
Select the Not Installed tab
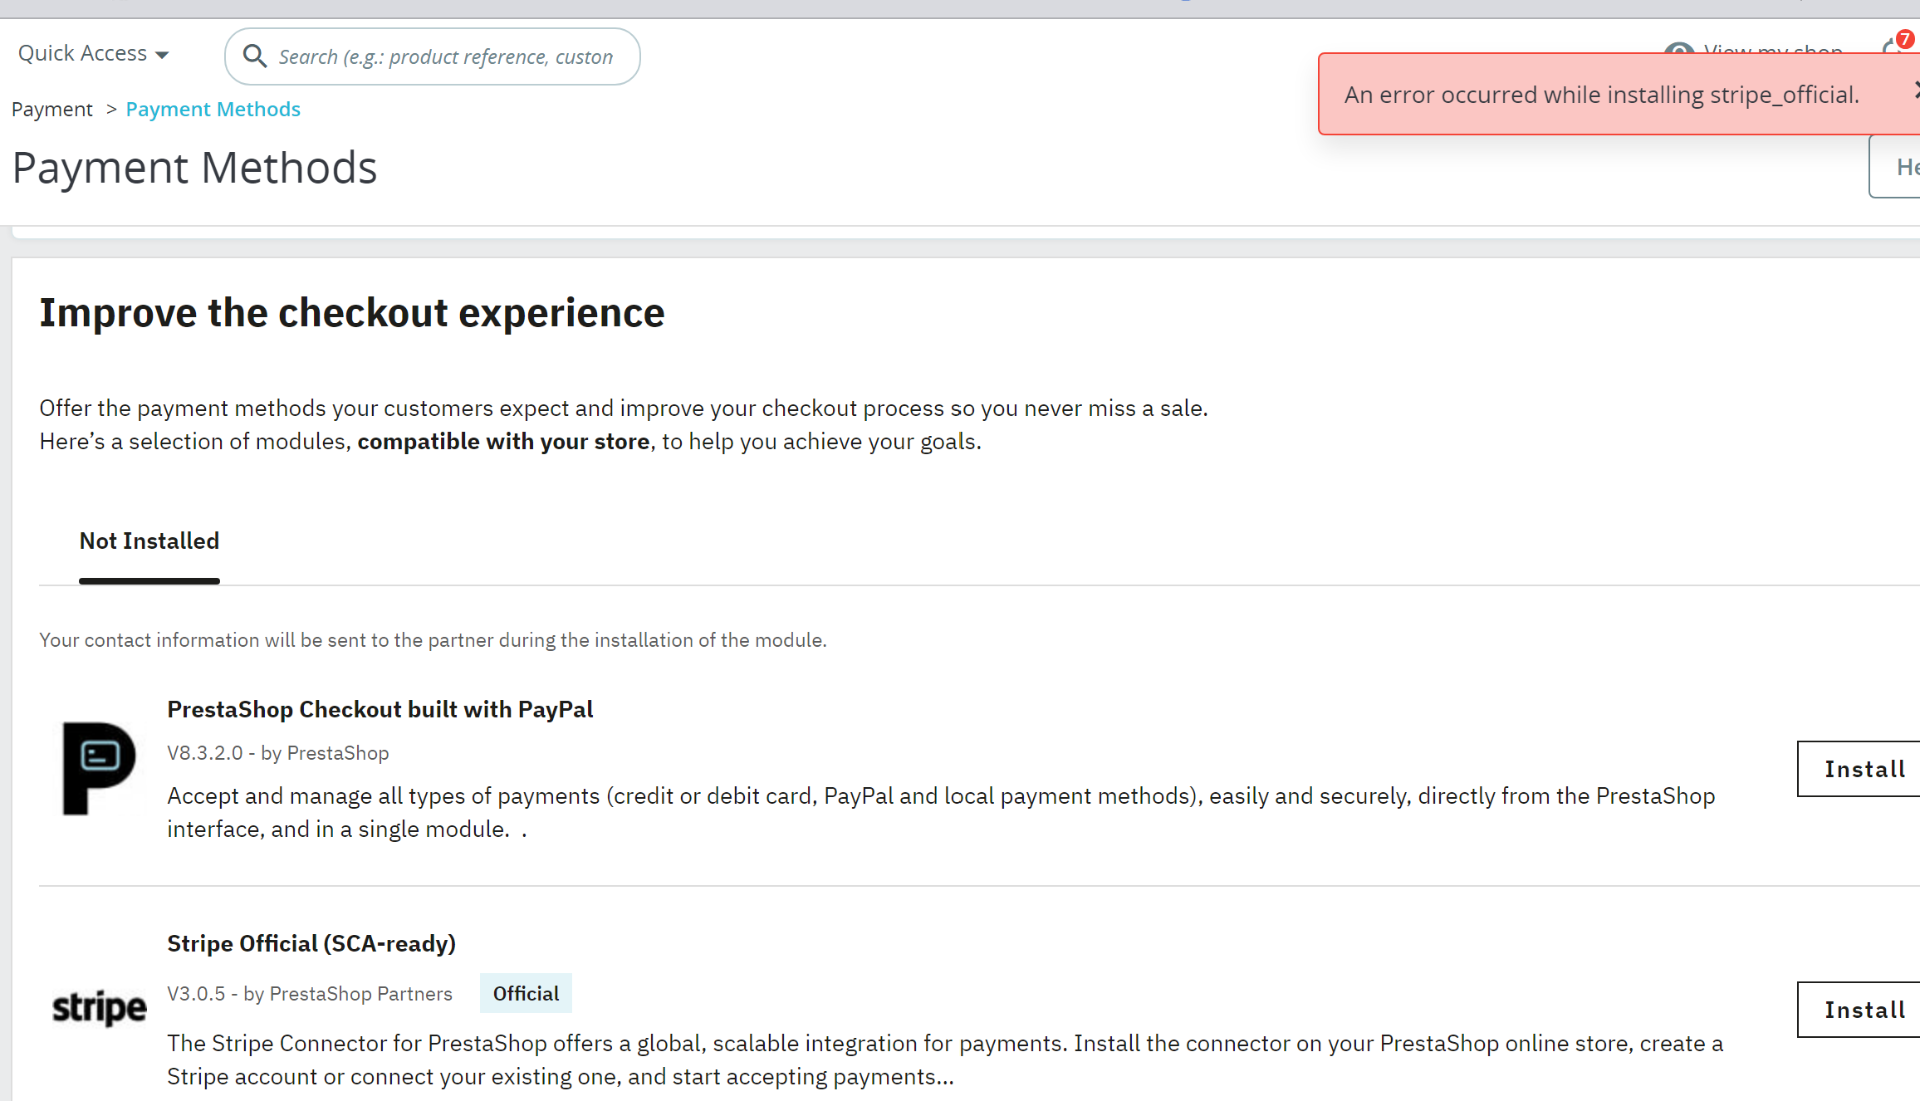click(x=149, y=541)
